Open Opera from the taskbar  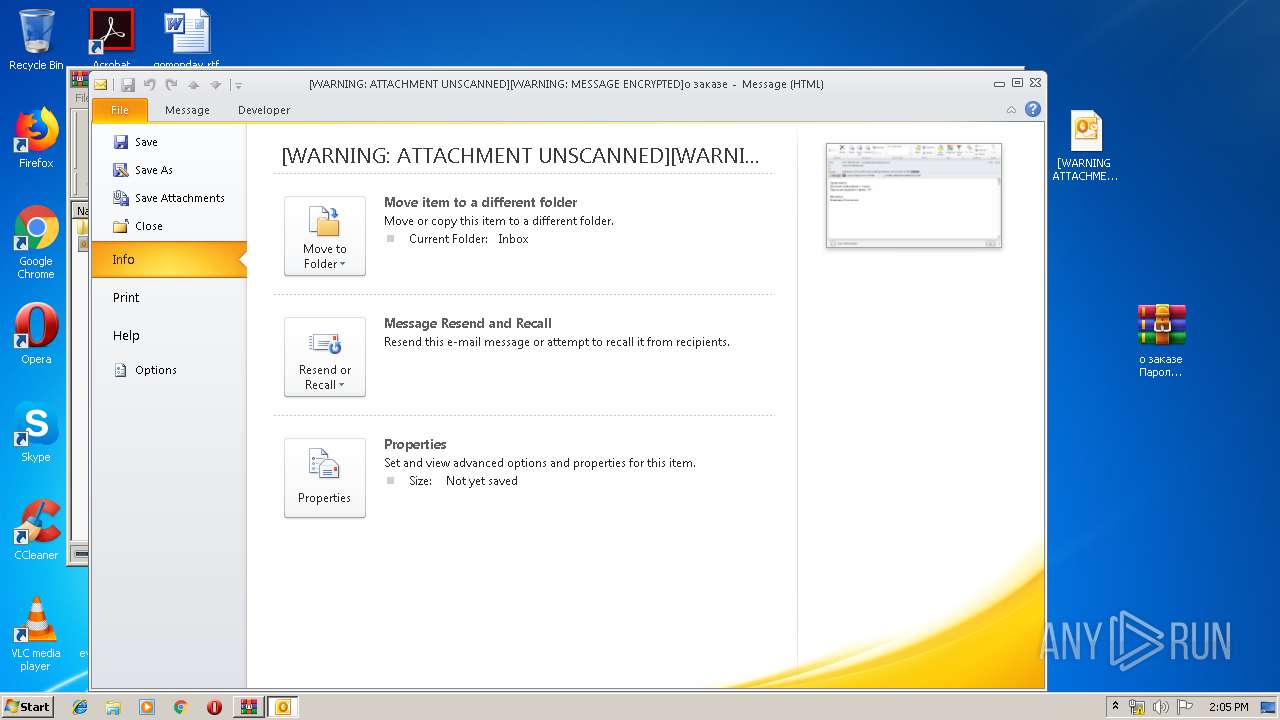click(214, 707)
